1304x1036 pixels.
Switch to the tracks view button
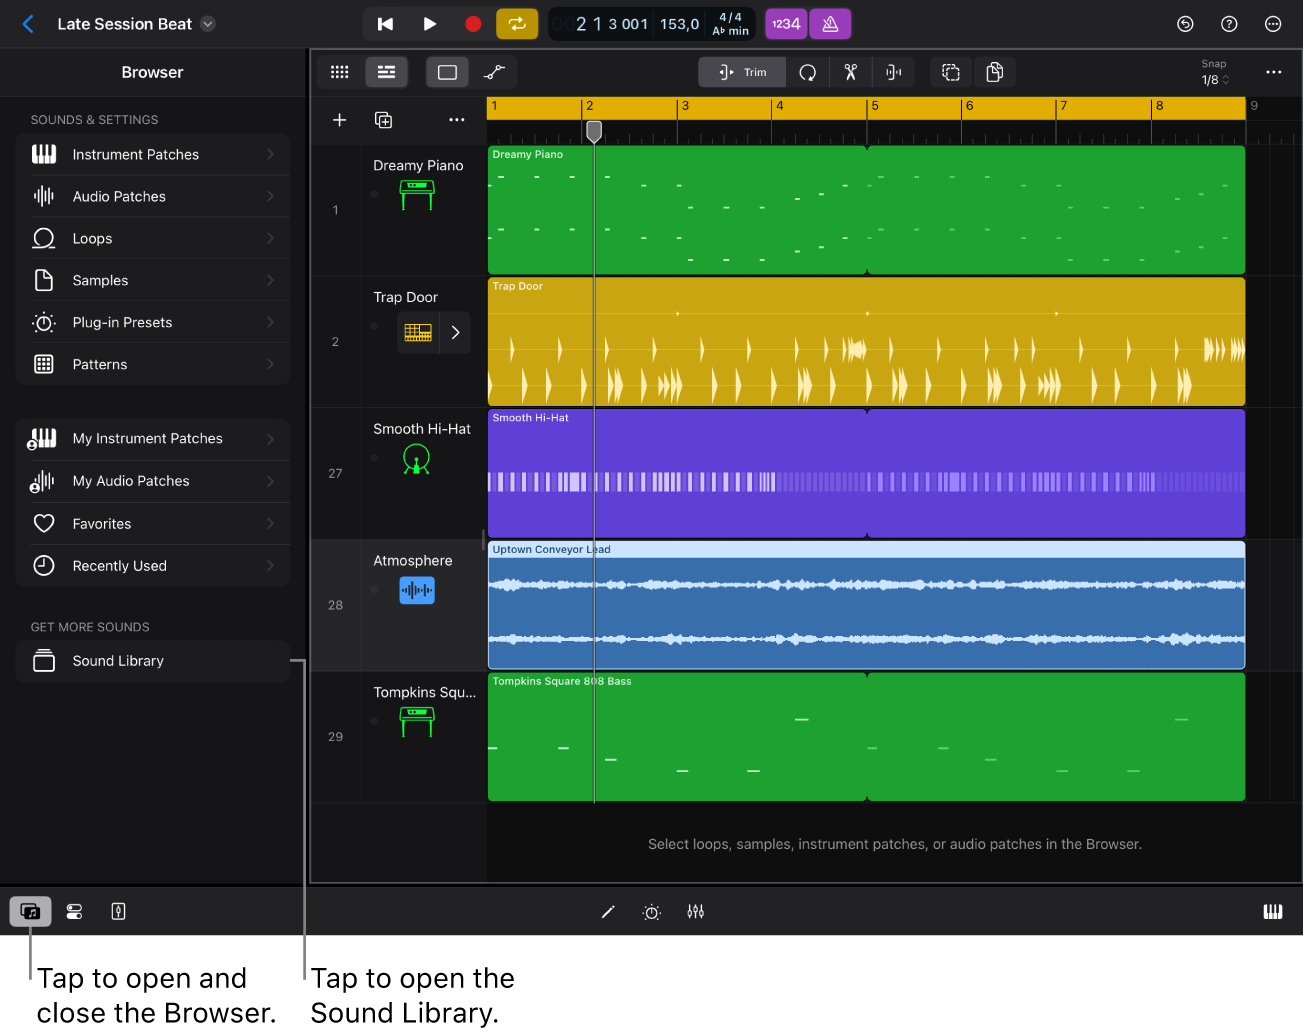coord(386,72)
